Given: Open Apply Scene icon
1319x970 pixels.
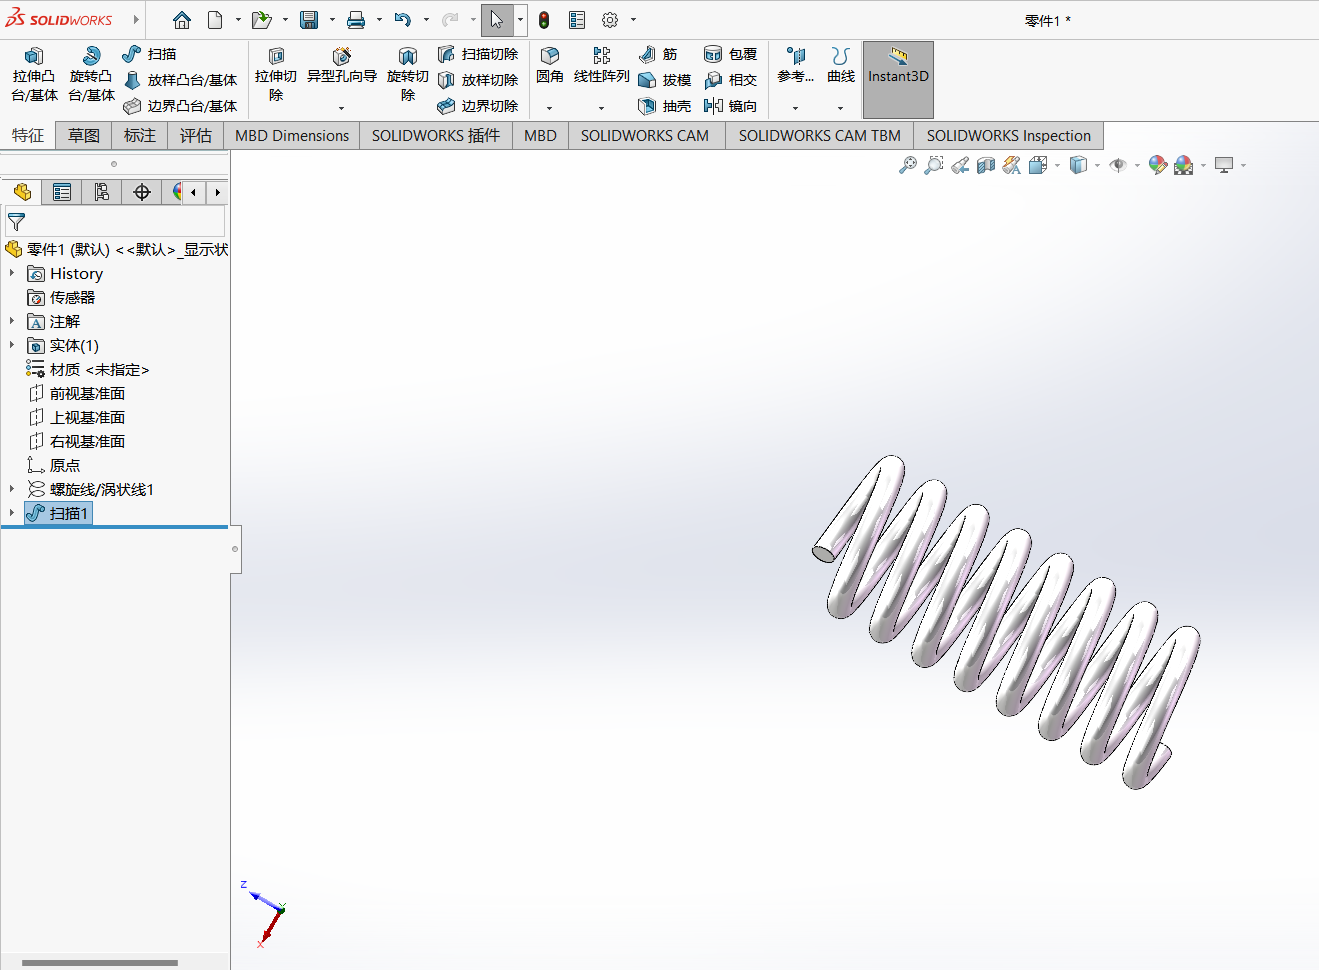Looking at the screenshot, I should click(x=1184, y=165).
